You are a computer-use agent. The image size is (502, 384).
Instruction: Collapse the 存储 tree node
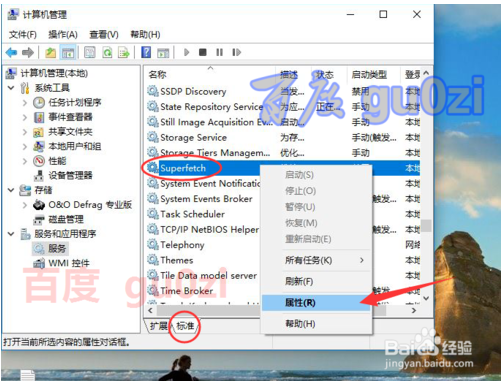click(11, 190)
